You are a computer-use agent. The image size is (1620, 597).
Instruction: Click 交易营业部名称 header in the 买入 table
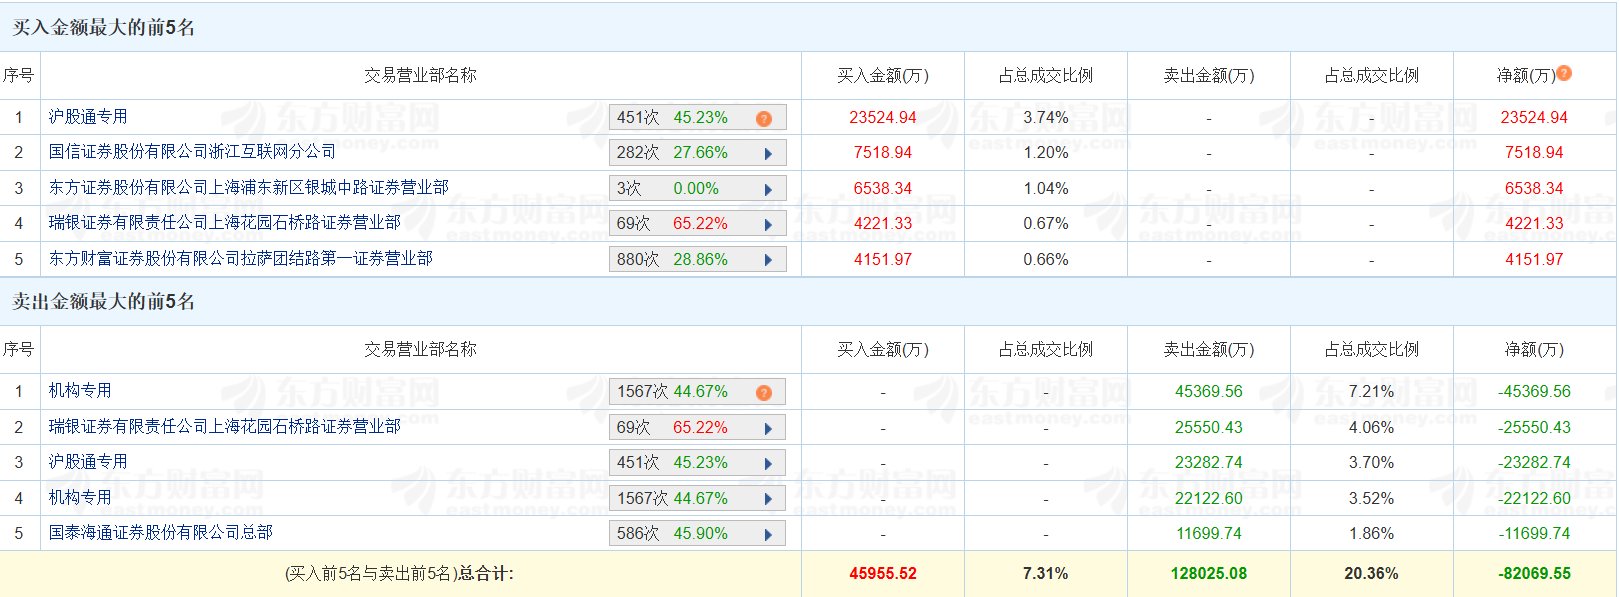pos(420,76)
